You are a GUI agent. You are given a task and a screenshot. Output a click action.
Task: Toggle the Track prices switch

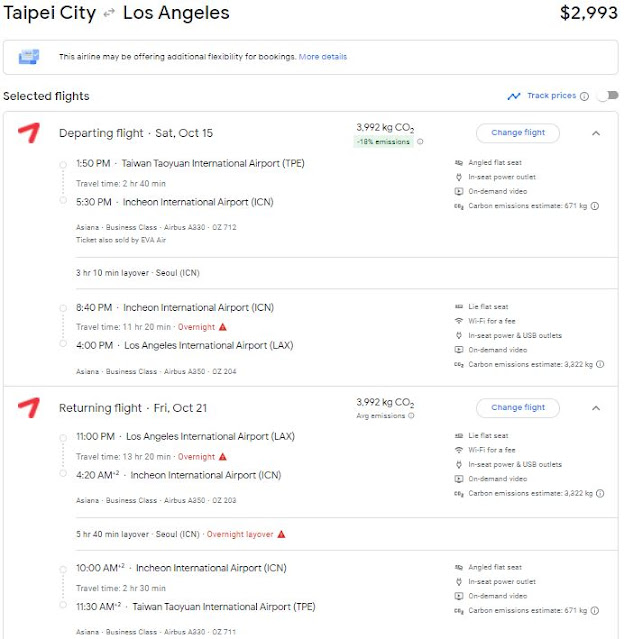606,96
